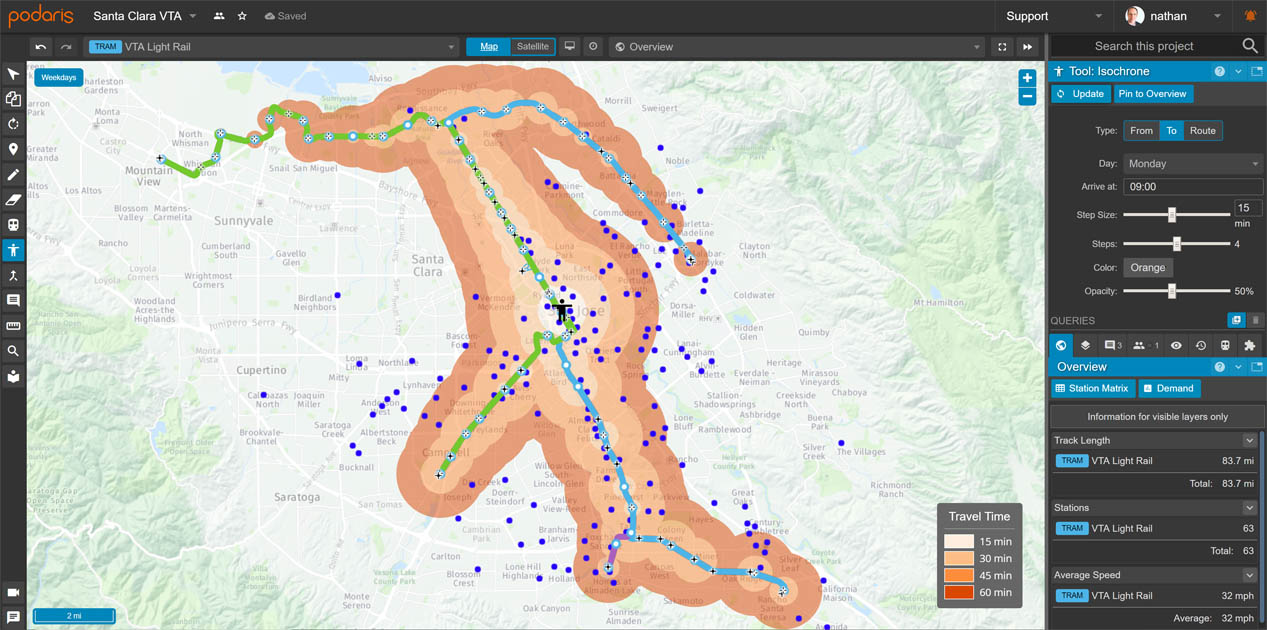Set isochrone type to To
The width and height of the screenshot is (1267, 630).
point(1171,131)
